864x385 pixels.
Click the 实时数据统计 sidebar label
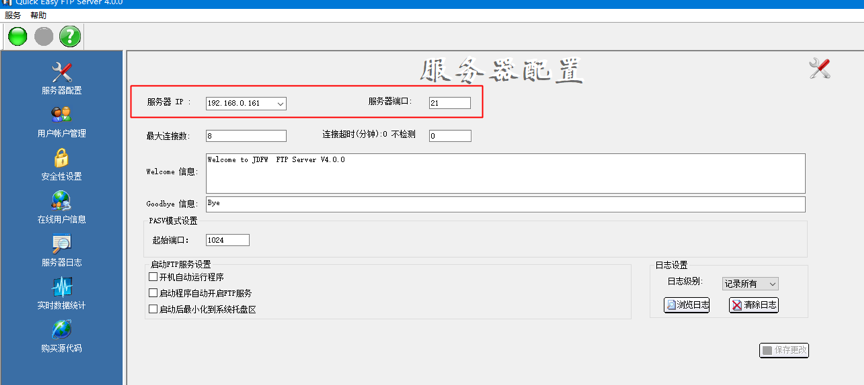[x=62, y=305]
